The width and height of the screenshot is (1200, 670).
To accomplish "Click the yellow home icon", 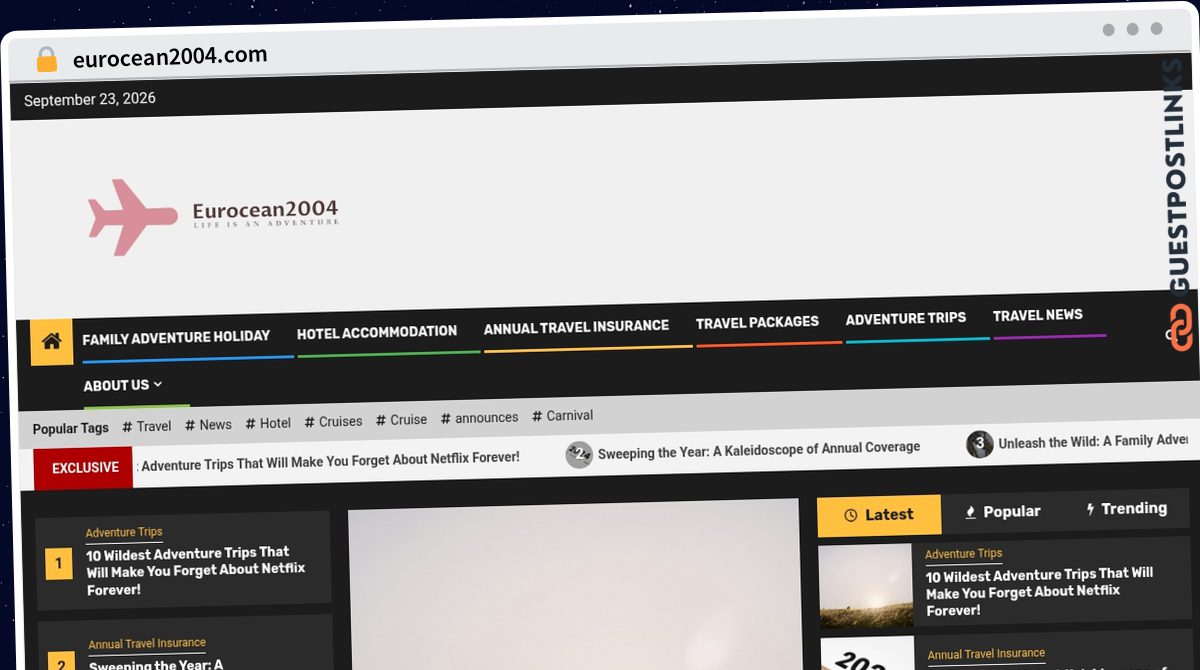I will pos(52,342).
